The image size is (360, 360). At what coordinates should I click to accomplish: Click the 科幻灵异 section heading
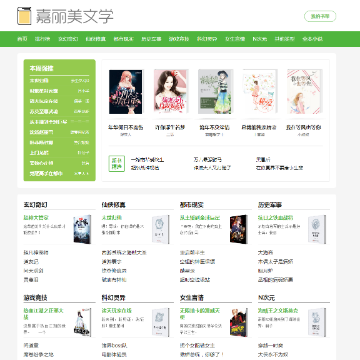click(x=113, y=297)
